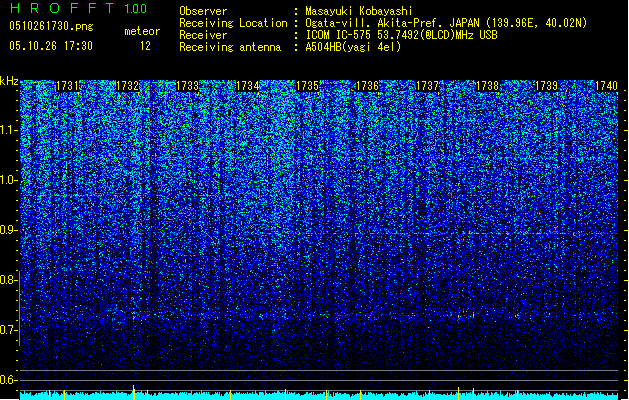Click the 1733 time label
629x400 pixels.
coord(187,86)
